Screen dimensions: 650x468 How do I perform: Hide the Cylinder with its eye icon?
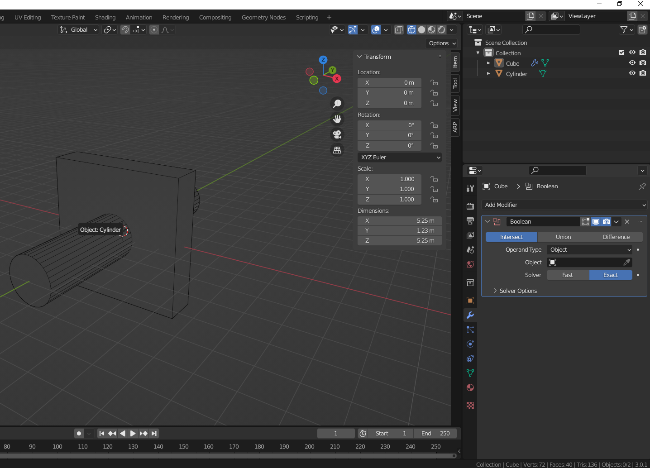[x=632, y=73]
